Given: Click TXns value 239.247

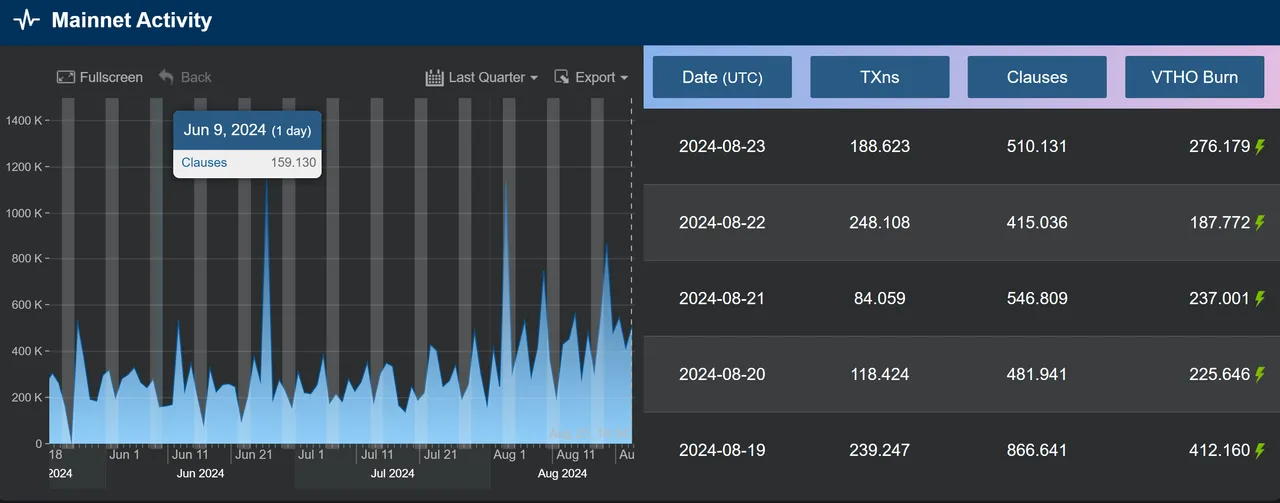Looking at the screenshot, I should point(880,450).
